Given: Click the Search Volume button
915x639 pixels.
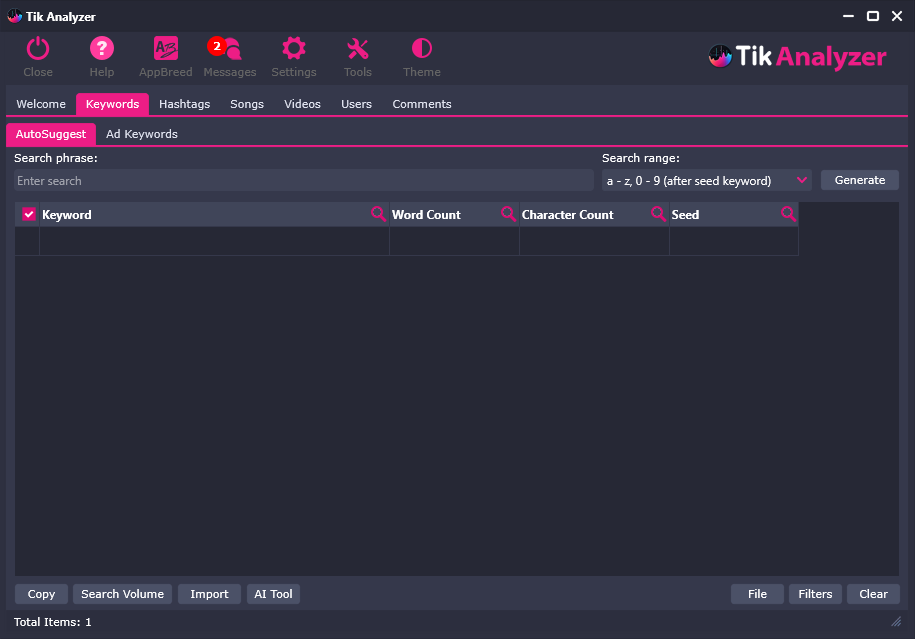Looking at the screenshot, I should point(123,593).
